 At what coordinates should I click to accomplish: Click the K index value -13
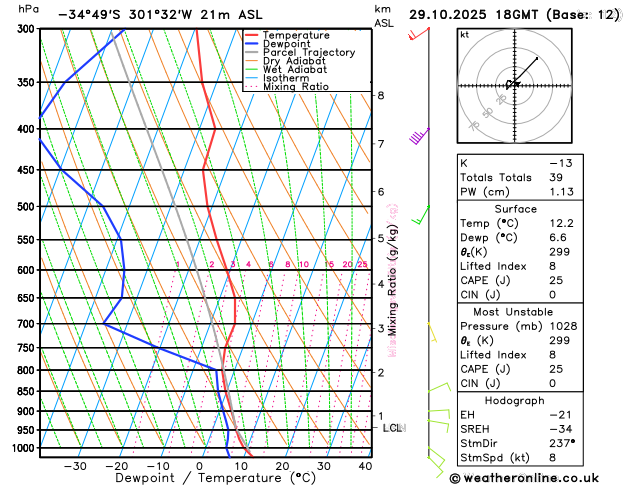pos(560,163)
